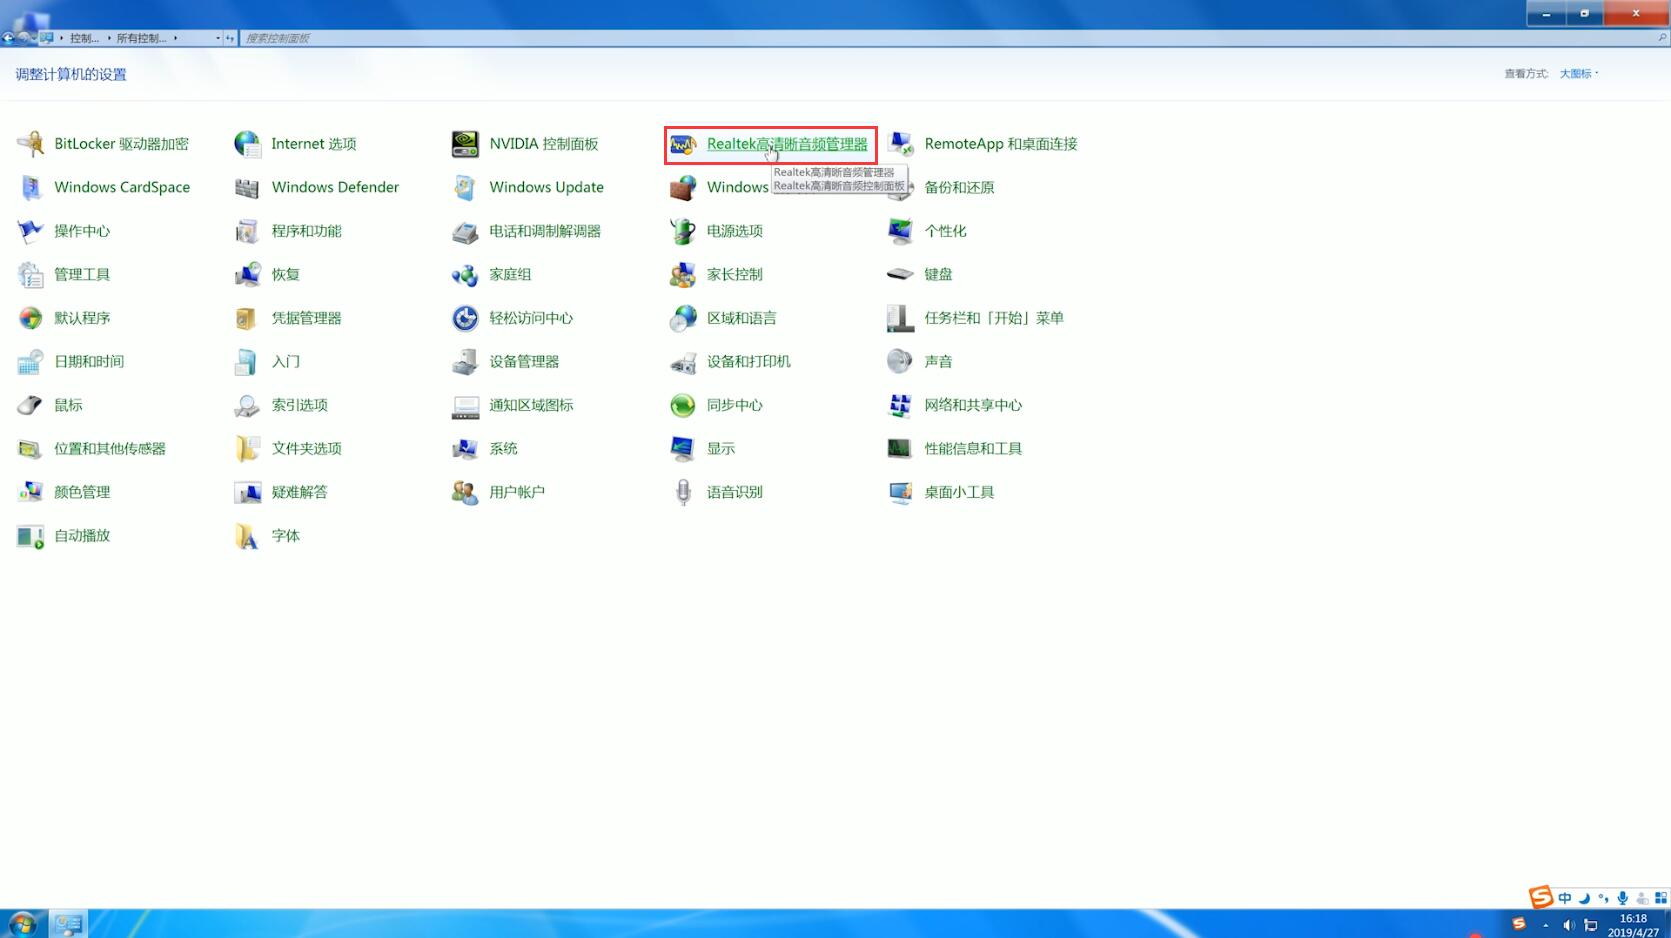Click 系统 link
Image resolution: width=1671 pixels, height=938 pixels.
503,448
